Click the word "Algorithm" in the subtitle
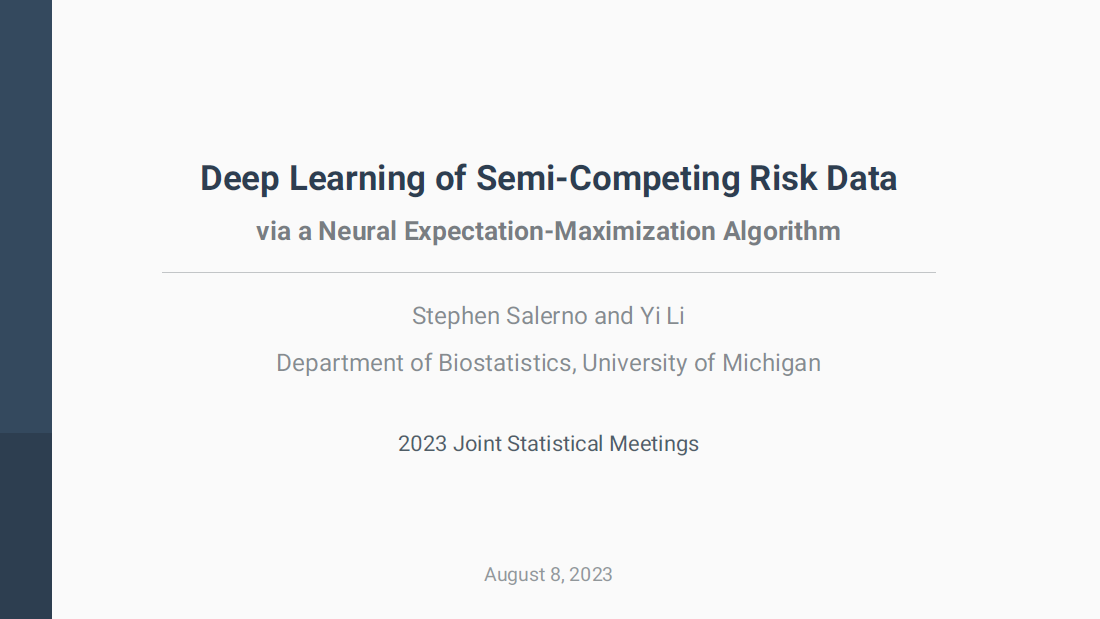 782,232
